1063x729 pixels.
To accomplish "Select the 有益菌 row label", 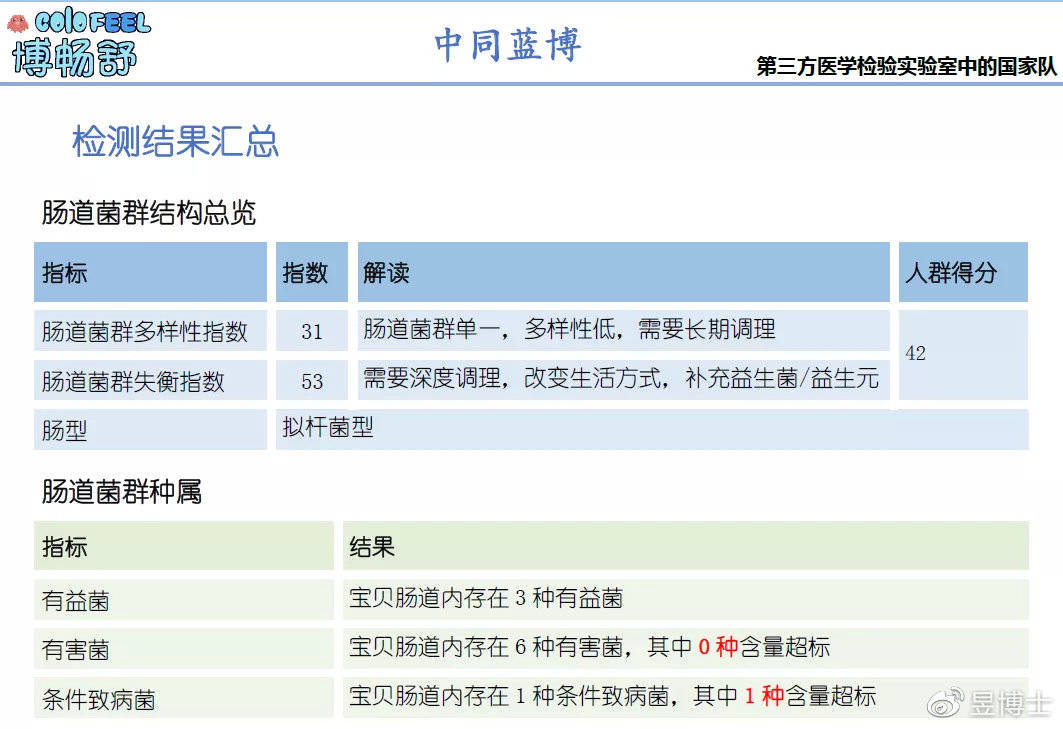I will tap(184, 599).
